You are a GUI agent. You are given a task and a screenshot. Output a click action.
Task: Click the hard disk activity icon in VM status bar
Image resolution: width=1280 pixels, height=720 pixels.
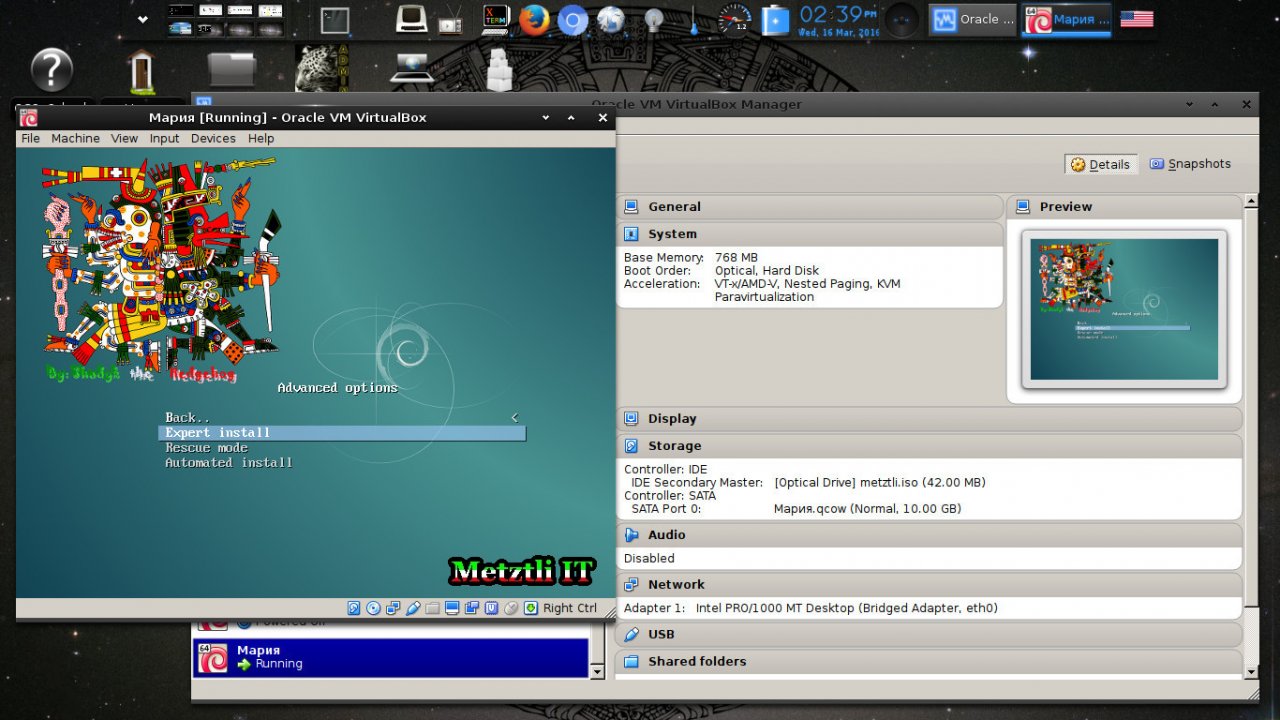pos(354,608)
